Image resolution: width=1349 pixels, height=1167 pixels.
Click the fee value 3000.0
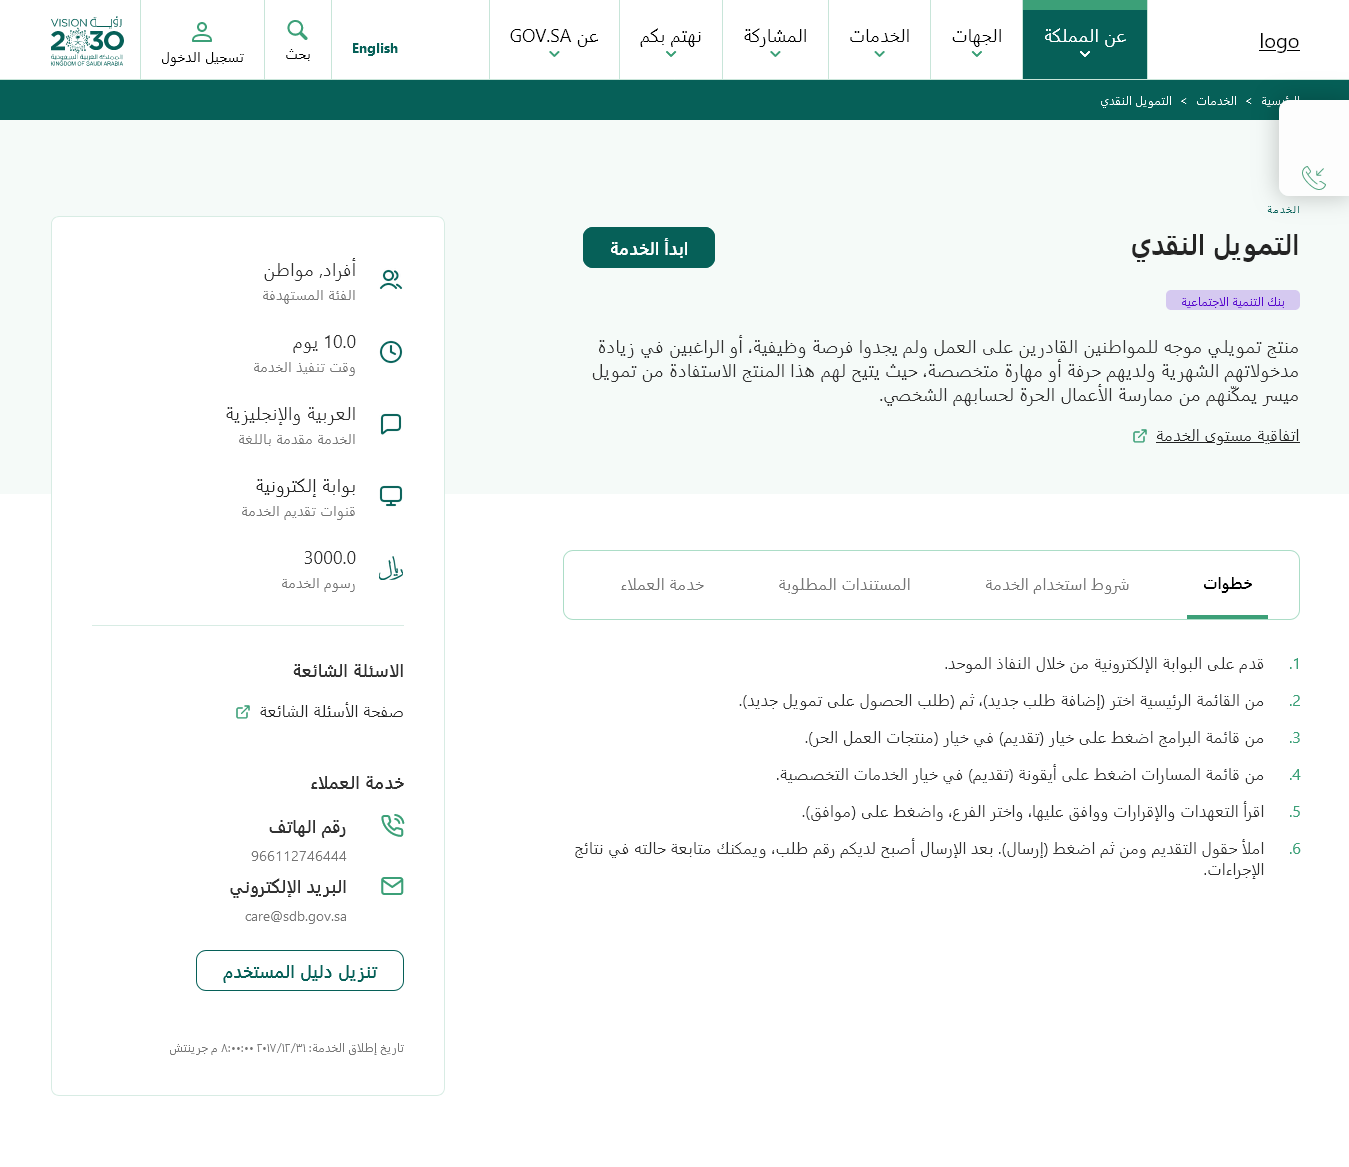(x=330, y=558)
